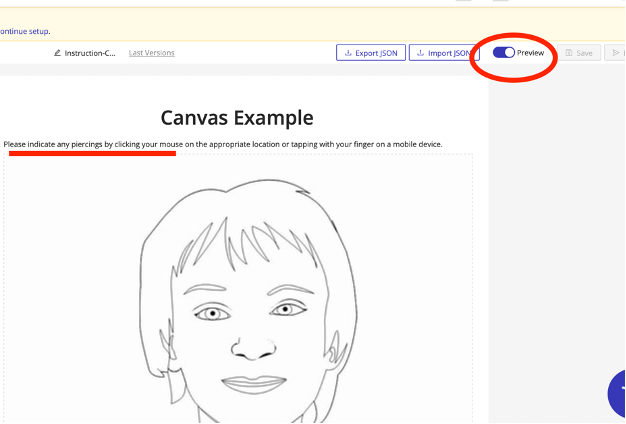Click the play icon right of Save
Image resolution: width=626 pixels, height=424 pixels.
point(616,52)
